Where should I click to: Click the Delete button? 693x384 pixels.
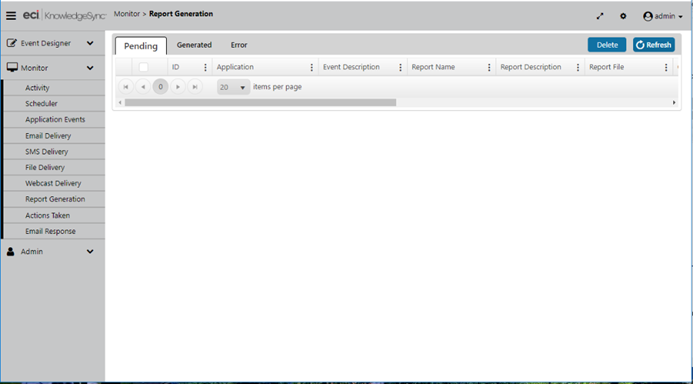607,45
